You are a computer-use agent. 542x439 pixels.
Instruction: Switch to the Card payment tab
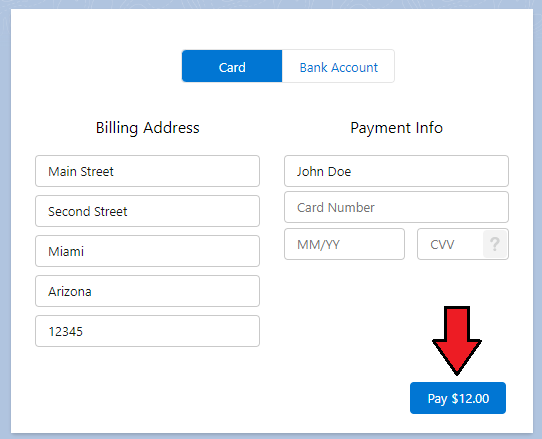(232, 66)
